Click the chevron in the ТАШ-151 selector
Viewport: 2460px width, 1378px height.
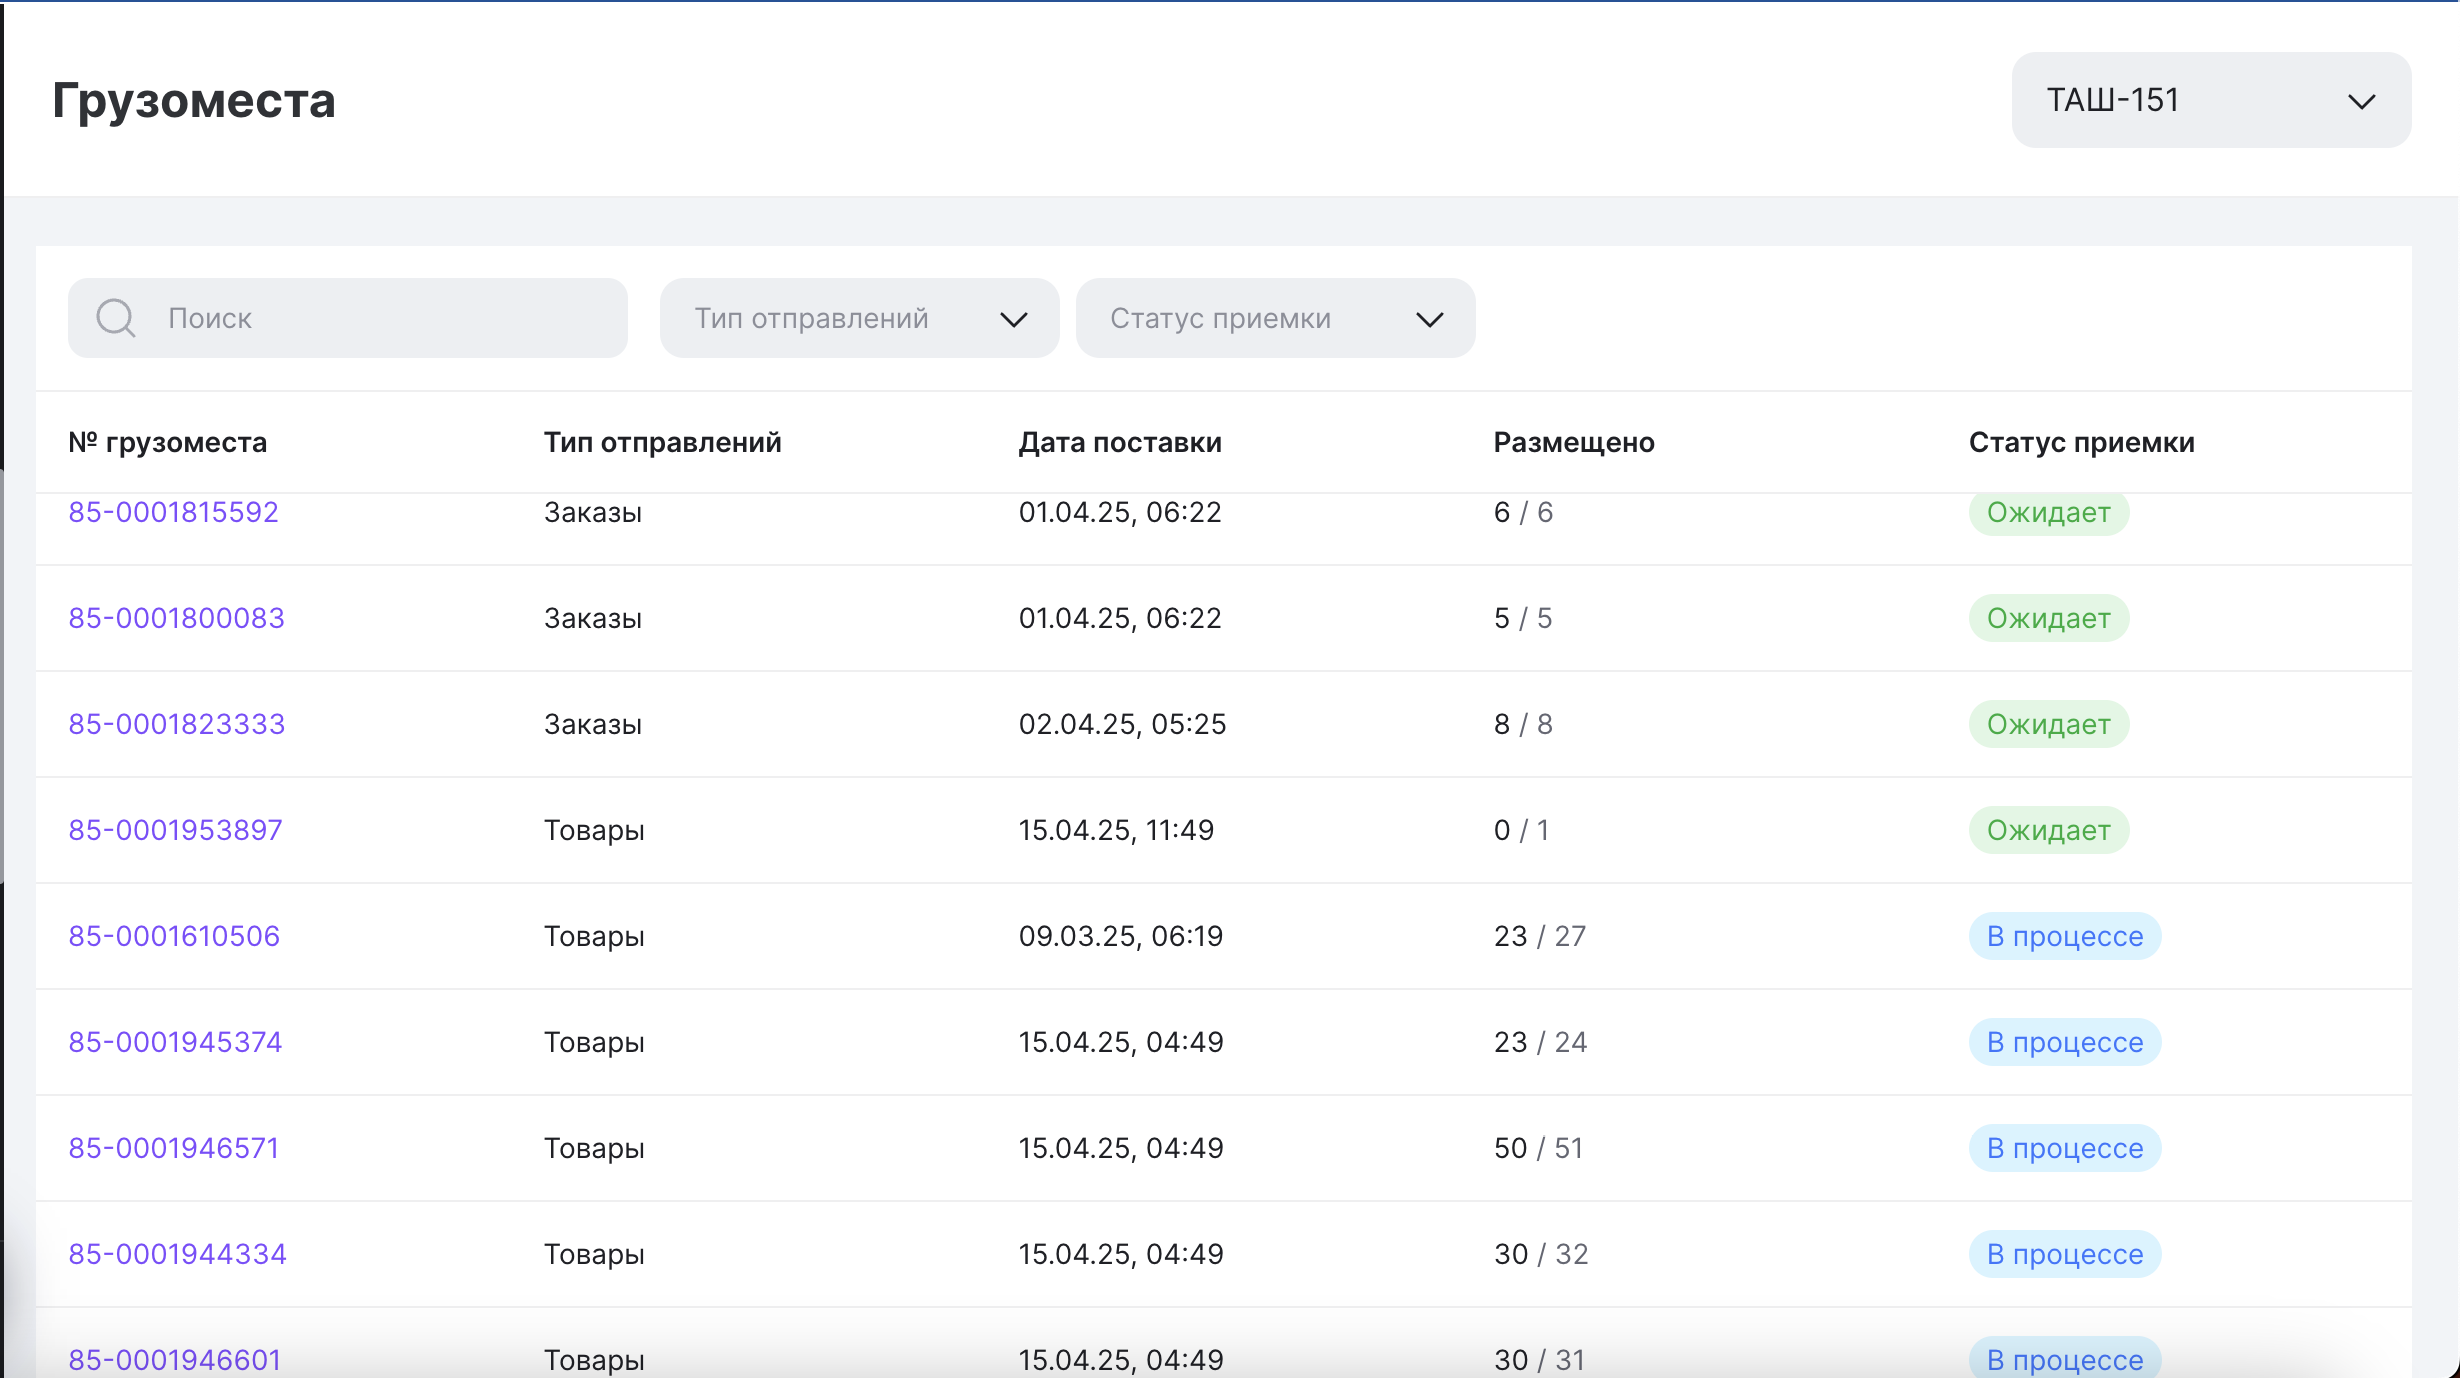(x=2361, y=102)
